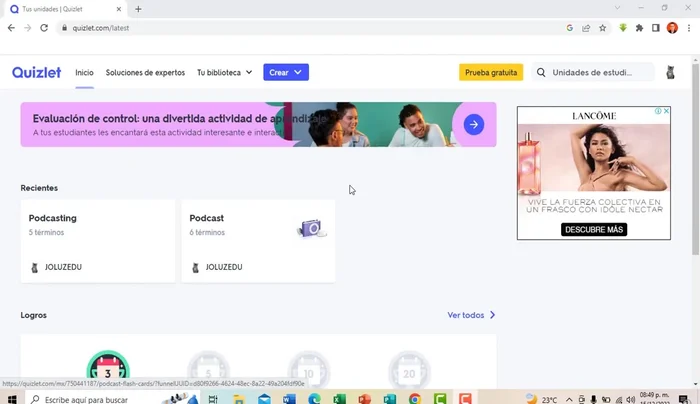Click the 20-day locked achievement badge

pos(409,371)
